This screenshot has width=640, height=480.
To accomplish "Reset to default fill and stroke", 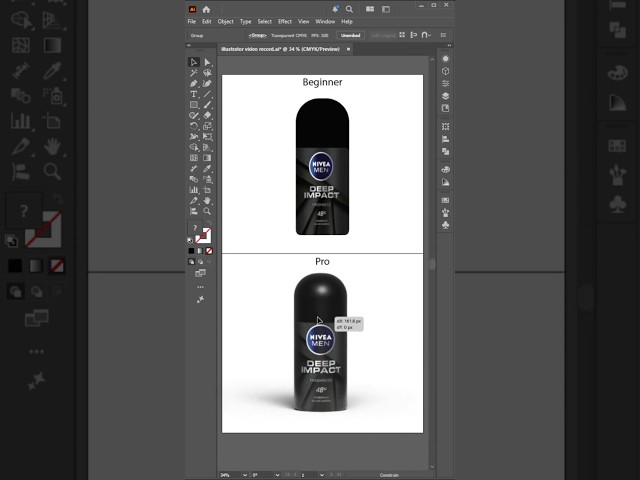I will tap(190, 240).
